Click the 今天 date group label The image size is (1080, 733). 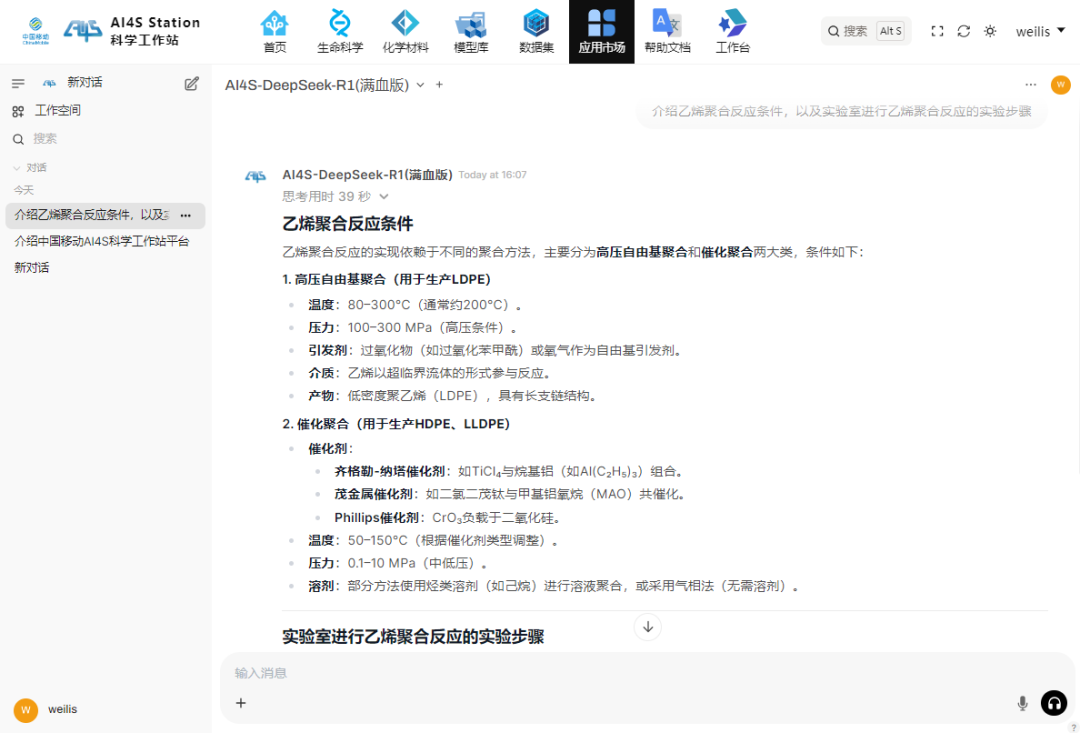23,190
